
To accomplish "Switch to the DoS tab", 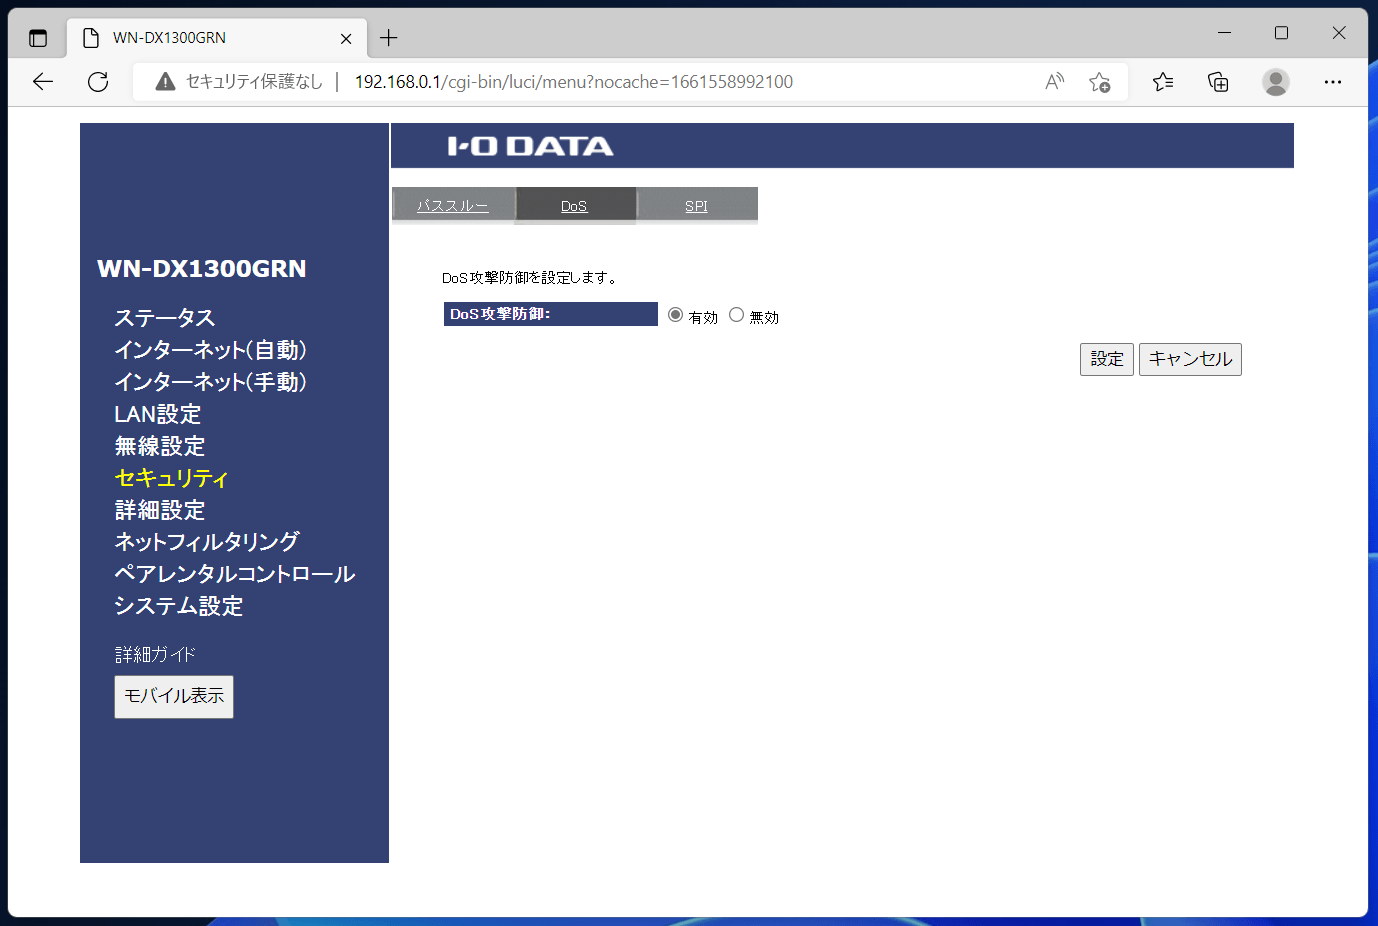I will coord(574,205).
